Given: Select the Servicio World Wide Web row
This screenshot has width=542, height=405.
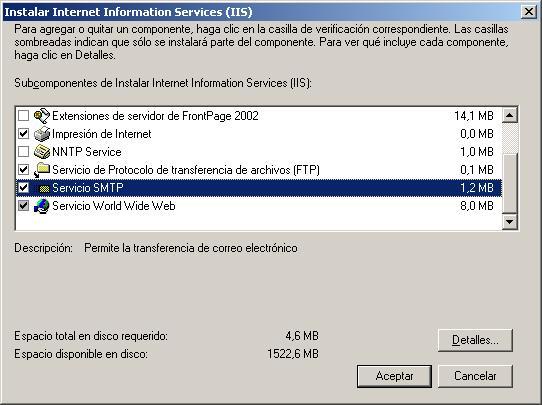Looking at the screenshot, I should pyautogui.click(x=259, y=206).
